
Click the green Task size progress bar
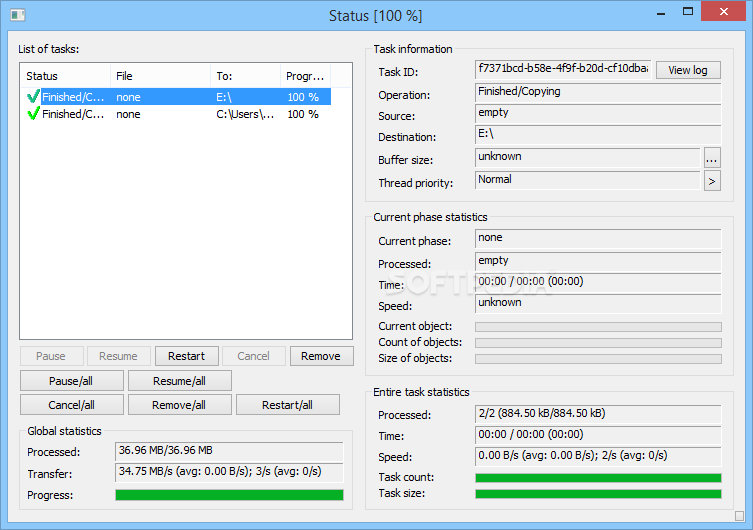(x=598, y=494)
